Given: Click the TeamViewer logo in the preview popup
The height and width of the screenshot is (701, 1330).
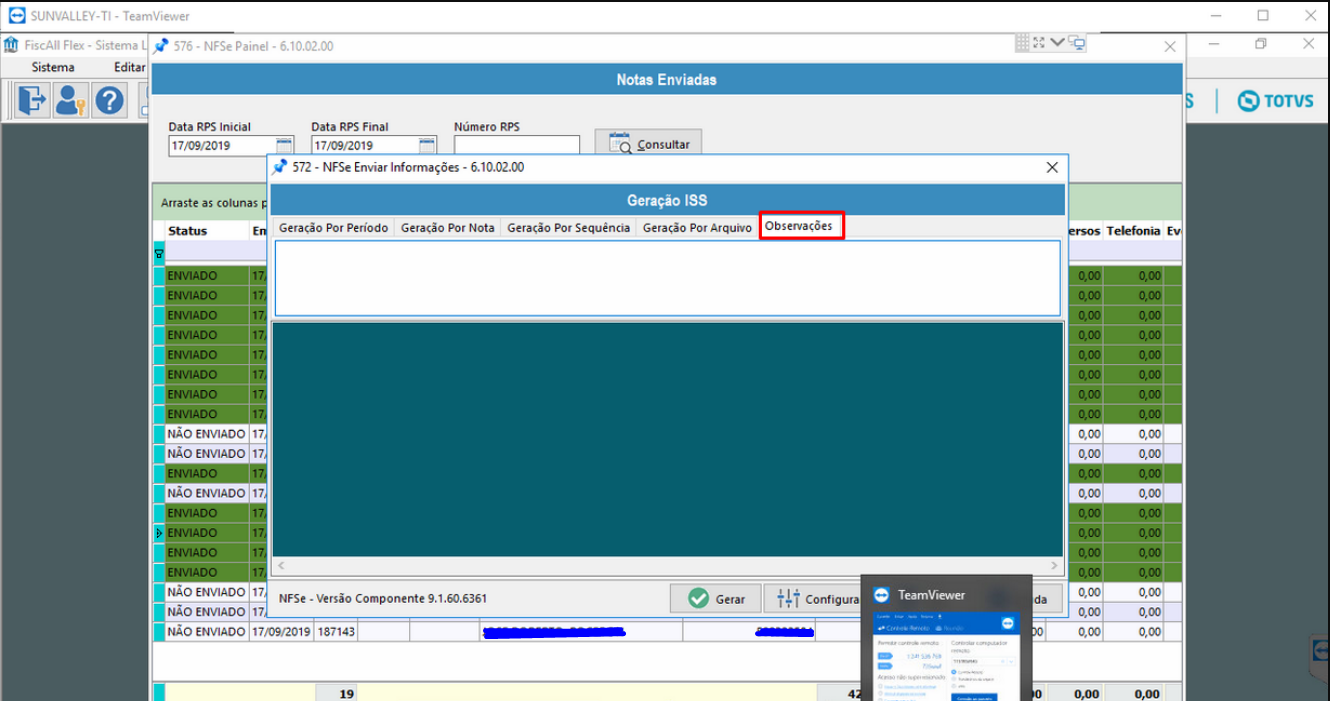Looking at the screenshot, I should click(x=881, y=595).
